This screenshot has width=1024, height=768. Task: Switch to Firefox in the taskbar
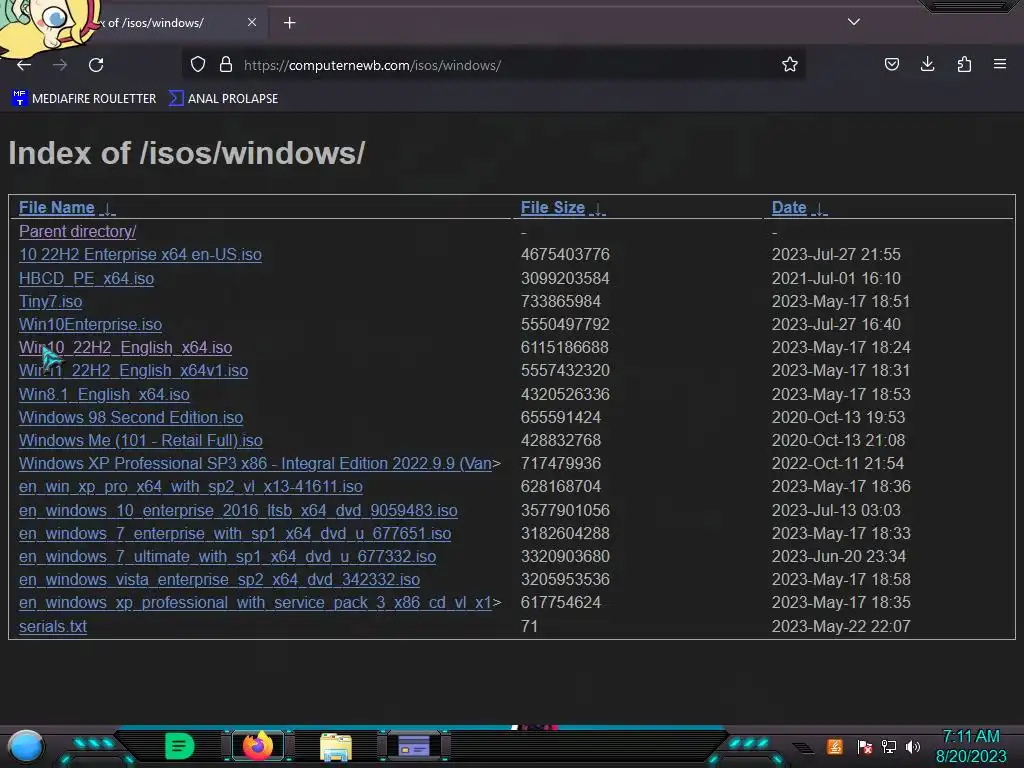[x=258, y=746]
